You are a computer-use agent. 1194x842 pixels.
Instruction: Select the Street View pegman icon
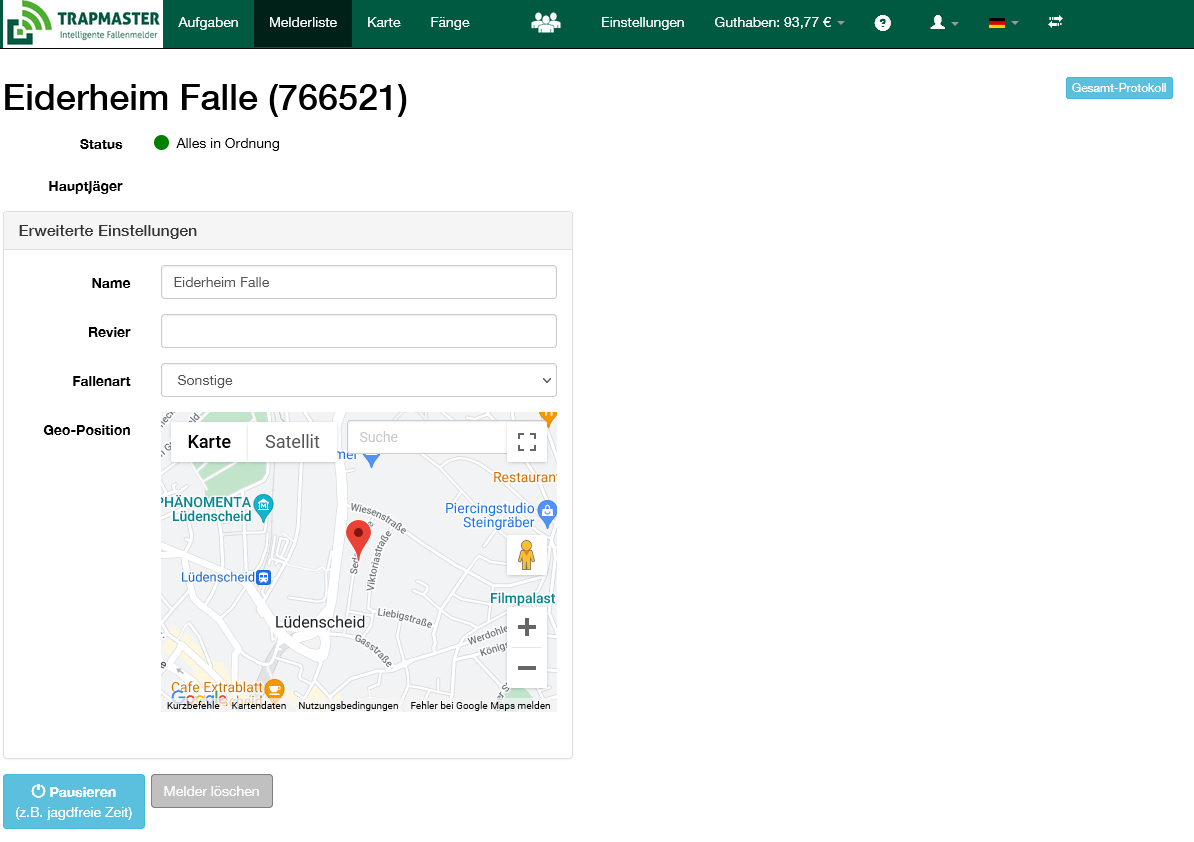tap(527, 554)
